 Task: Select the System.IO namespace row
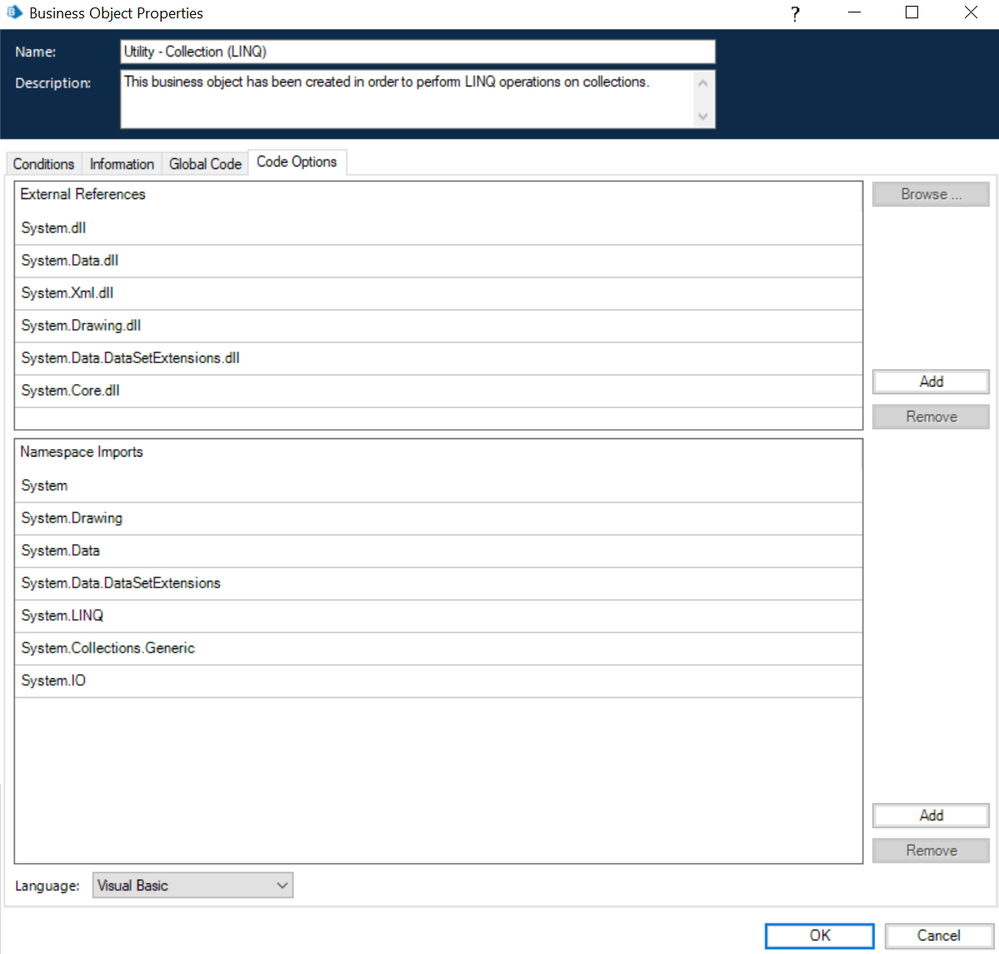point(438,681)
